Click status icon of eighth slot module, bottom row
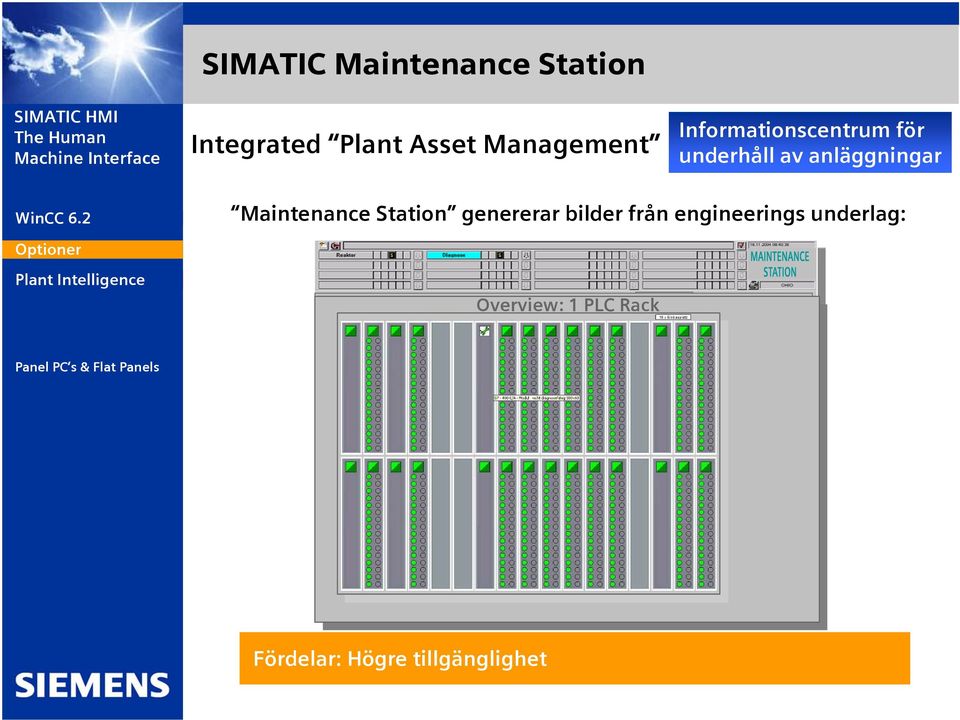960x720 pixels. coord(507,467)
